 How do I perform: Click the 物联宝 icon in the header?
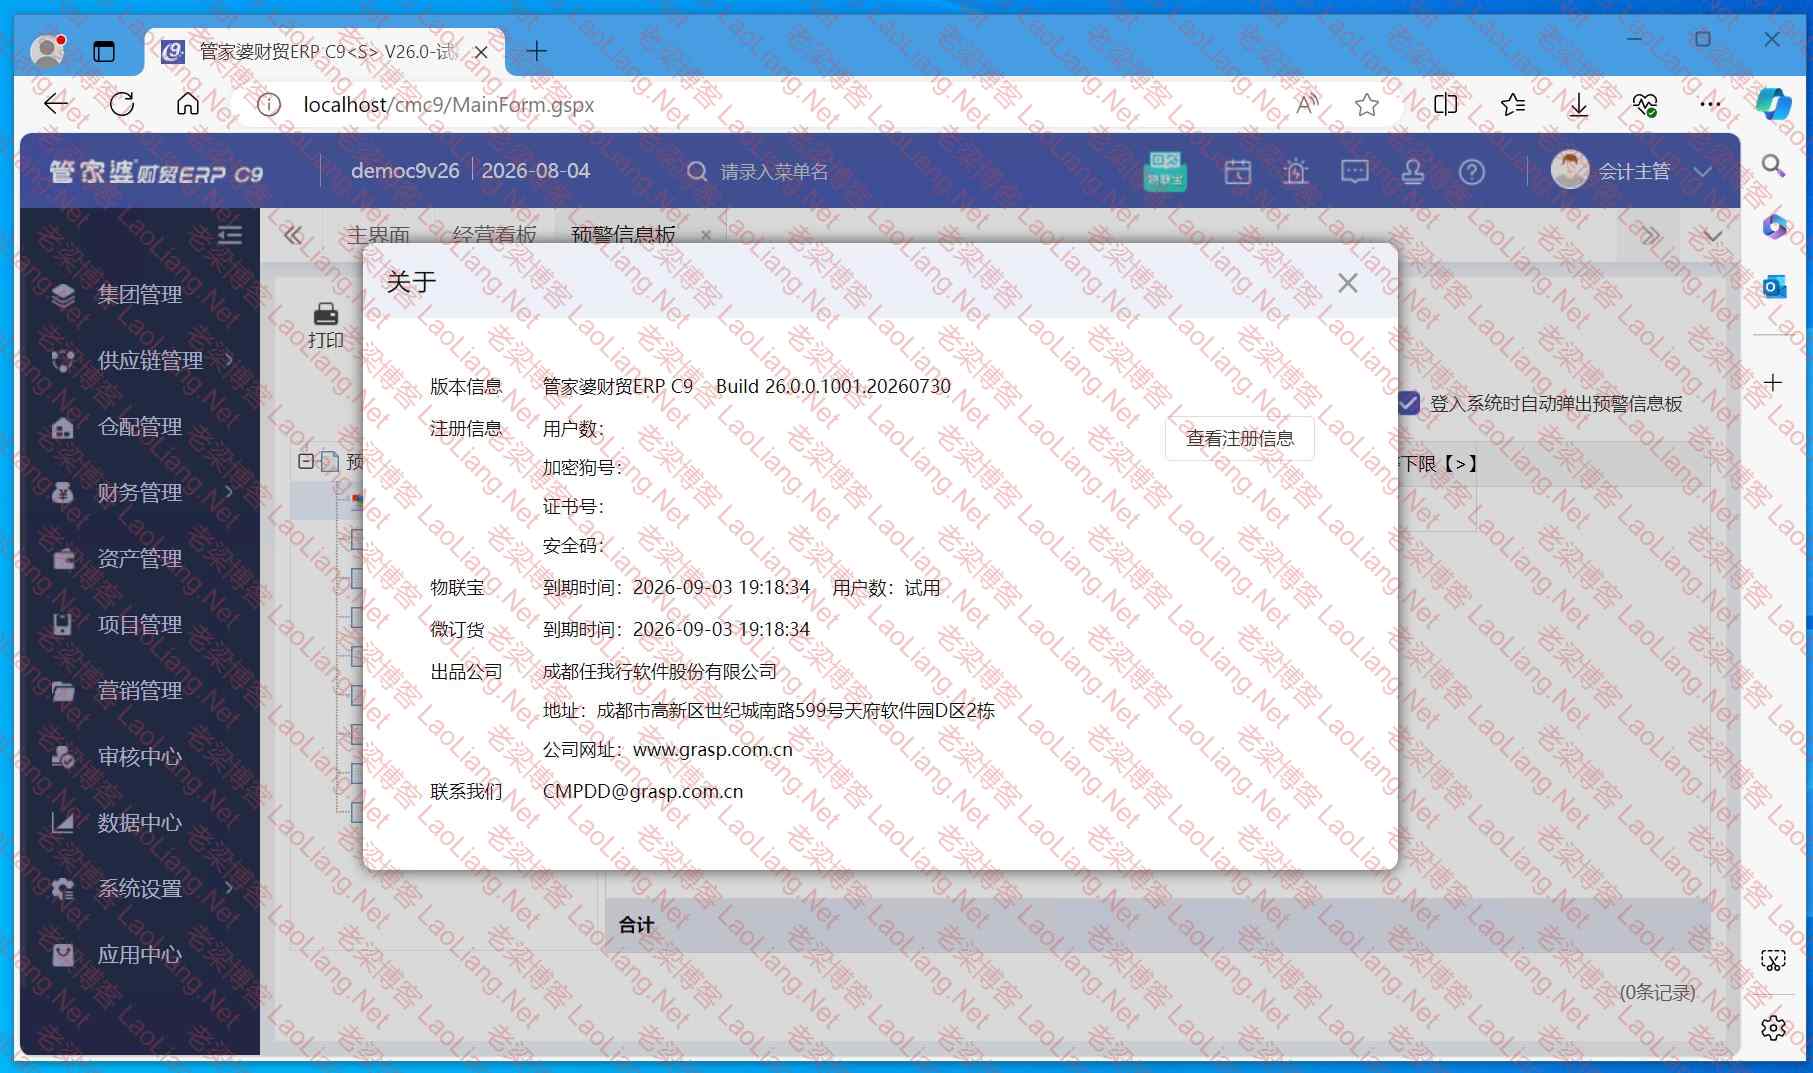1165,171
